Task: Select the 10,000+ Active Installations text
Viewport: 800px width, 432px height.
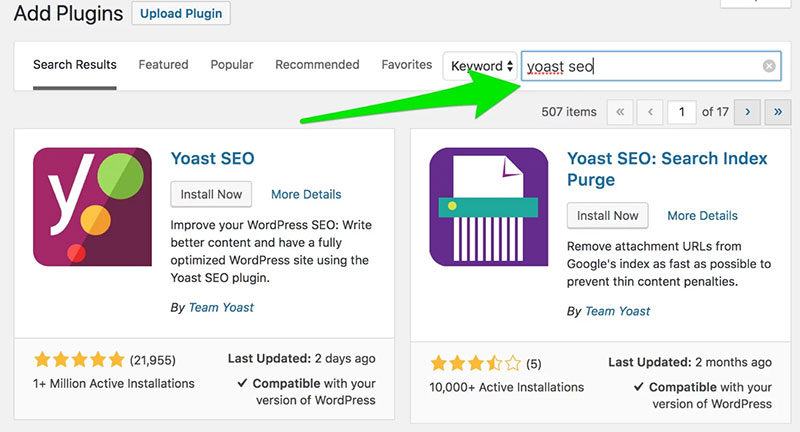Action: (x=507, y=387)
